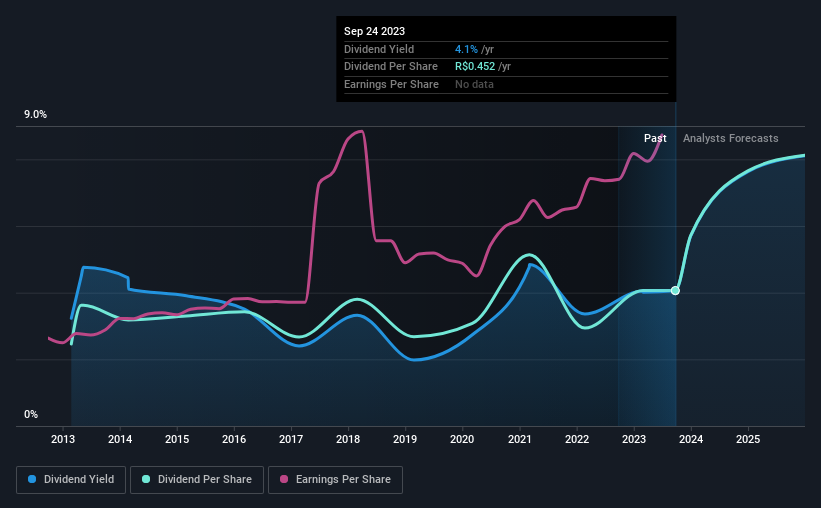This screenshot has width=821, height=508.
Task: Select the Sep 24 2023 data point marker
Action: (675, 291)
